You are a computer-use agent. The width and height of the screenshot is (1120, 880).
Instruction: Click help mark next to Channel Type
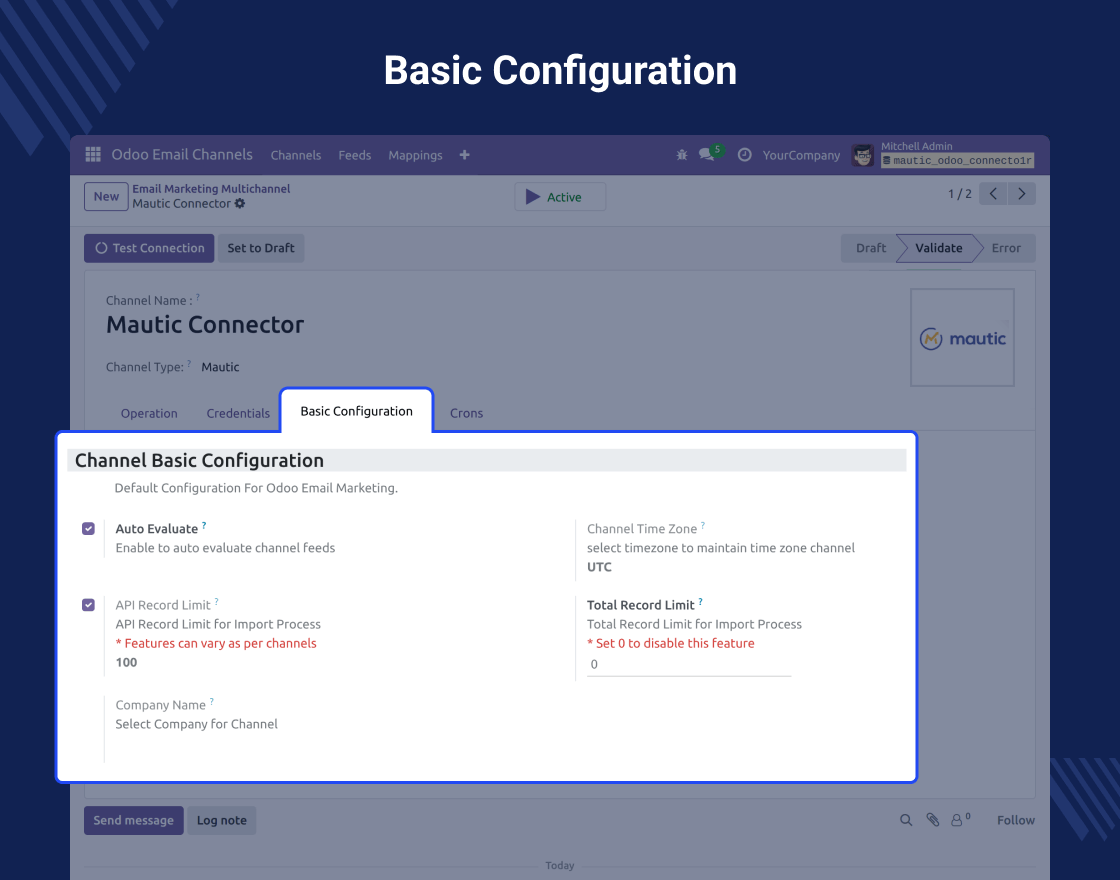(x=189, y=364)
